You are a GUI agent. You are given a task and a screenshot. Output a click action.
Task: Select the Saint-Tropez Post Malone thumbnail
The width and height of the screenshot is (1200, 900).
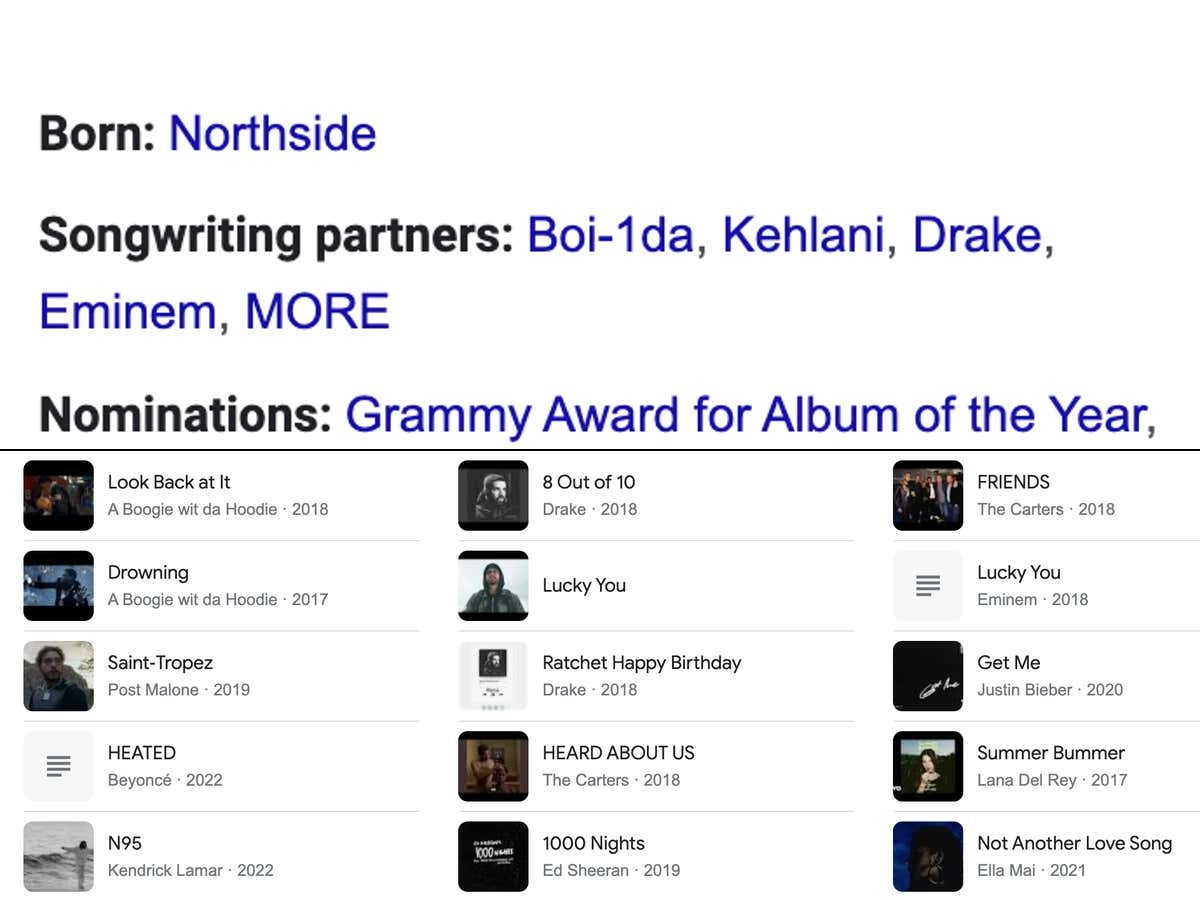tap(58, 676)
